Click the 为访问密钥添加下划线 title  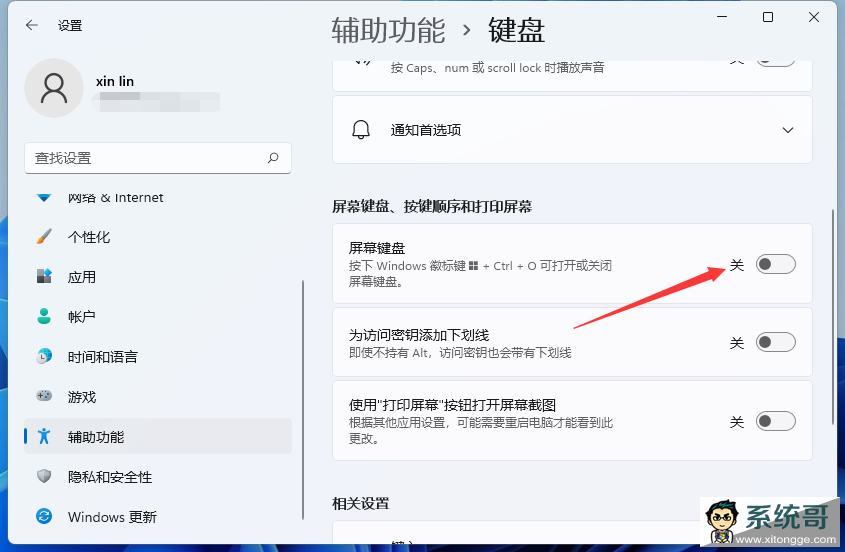tap(419, 335)
